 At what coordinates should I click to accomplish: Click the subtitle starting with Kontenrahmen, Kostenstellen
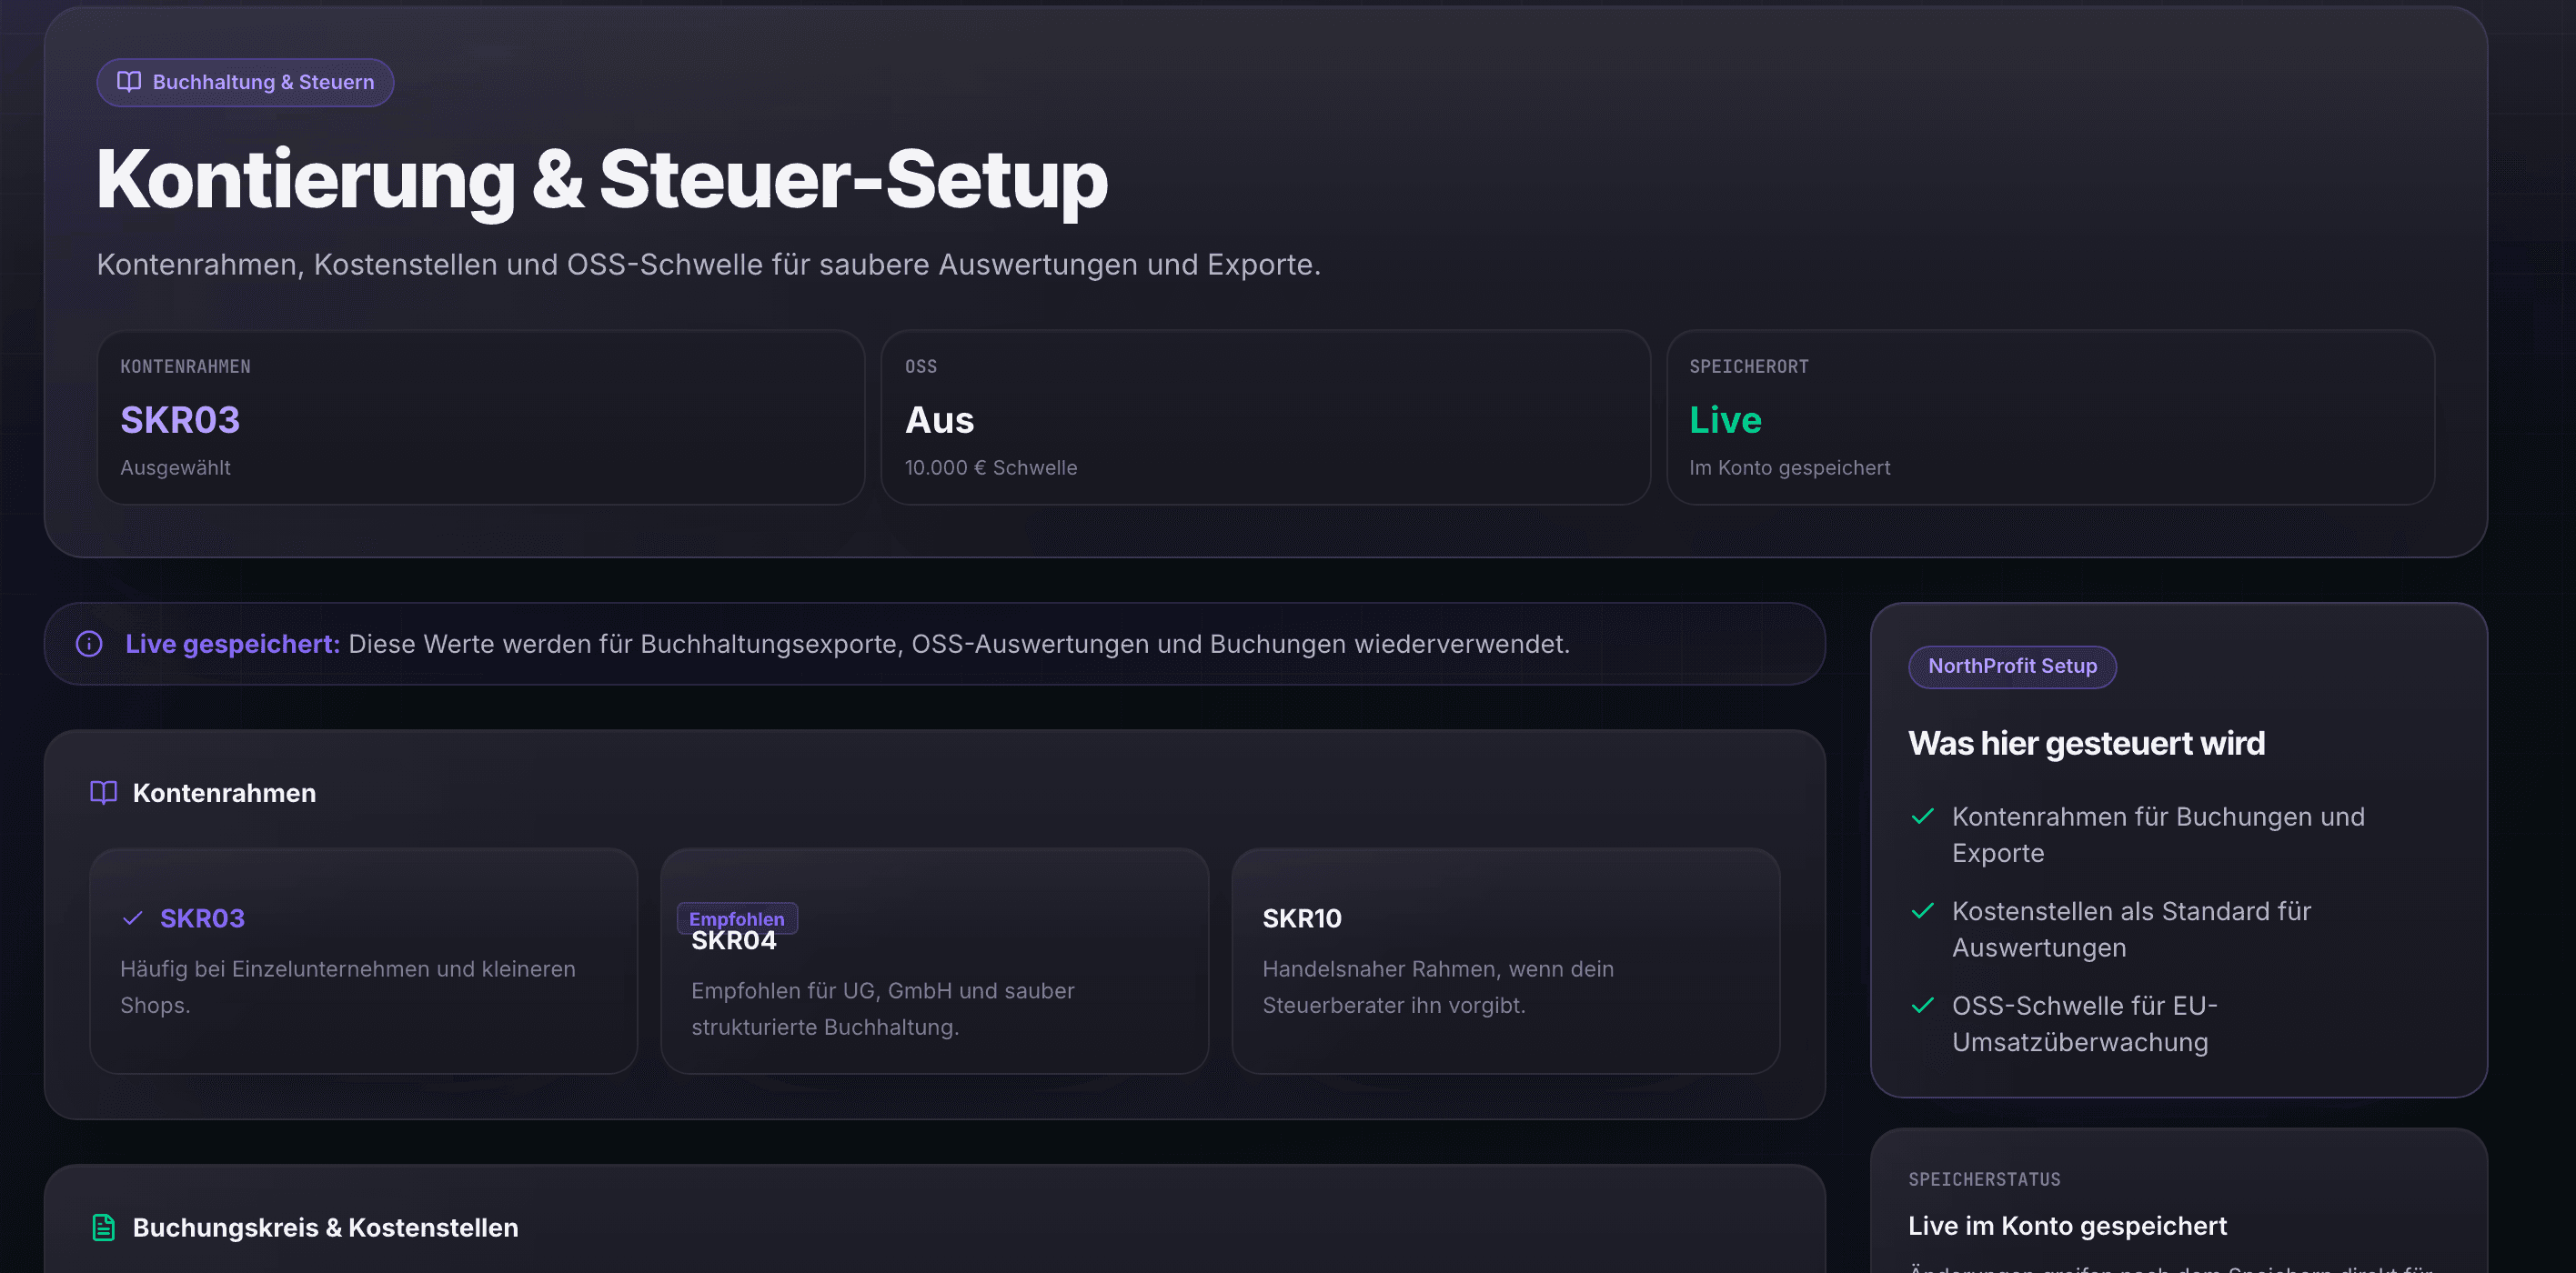coord(709,265)
